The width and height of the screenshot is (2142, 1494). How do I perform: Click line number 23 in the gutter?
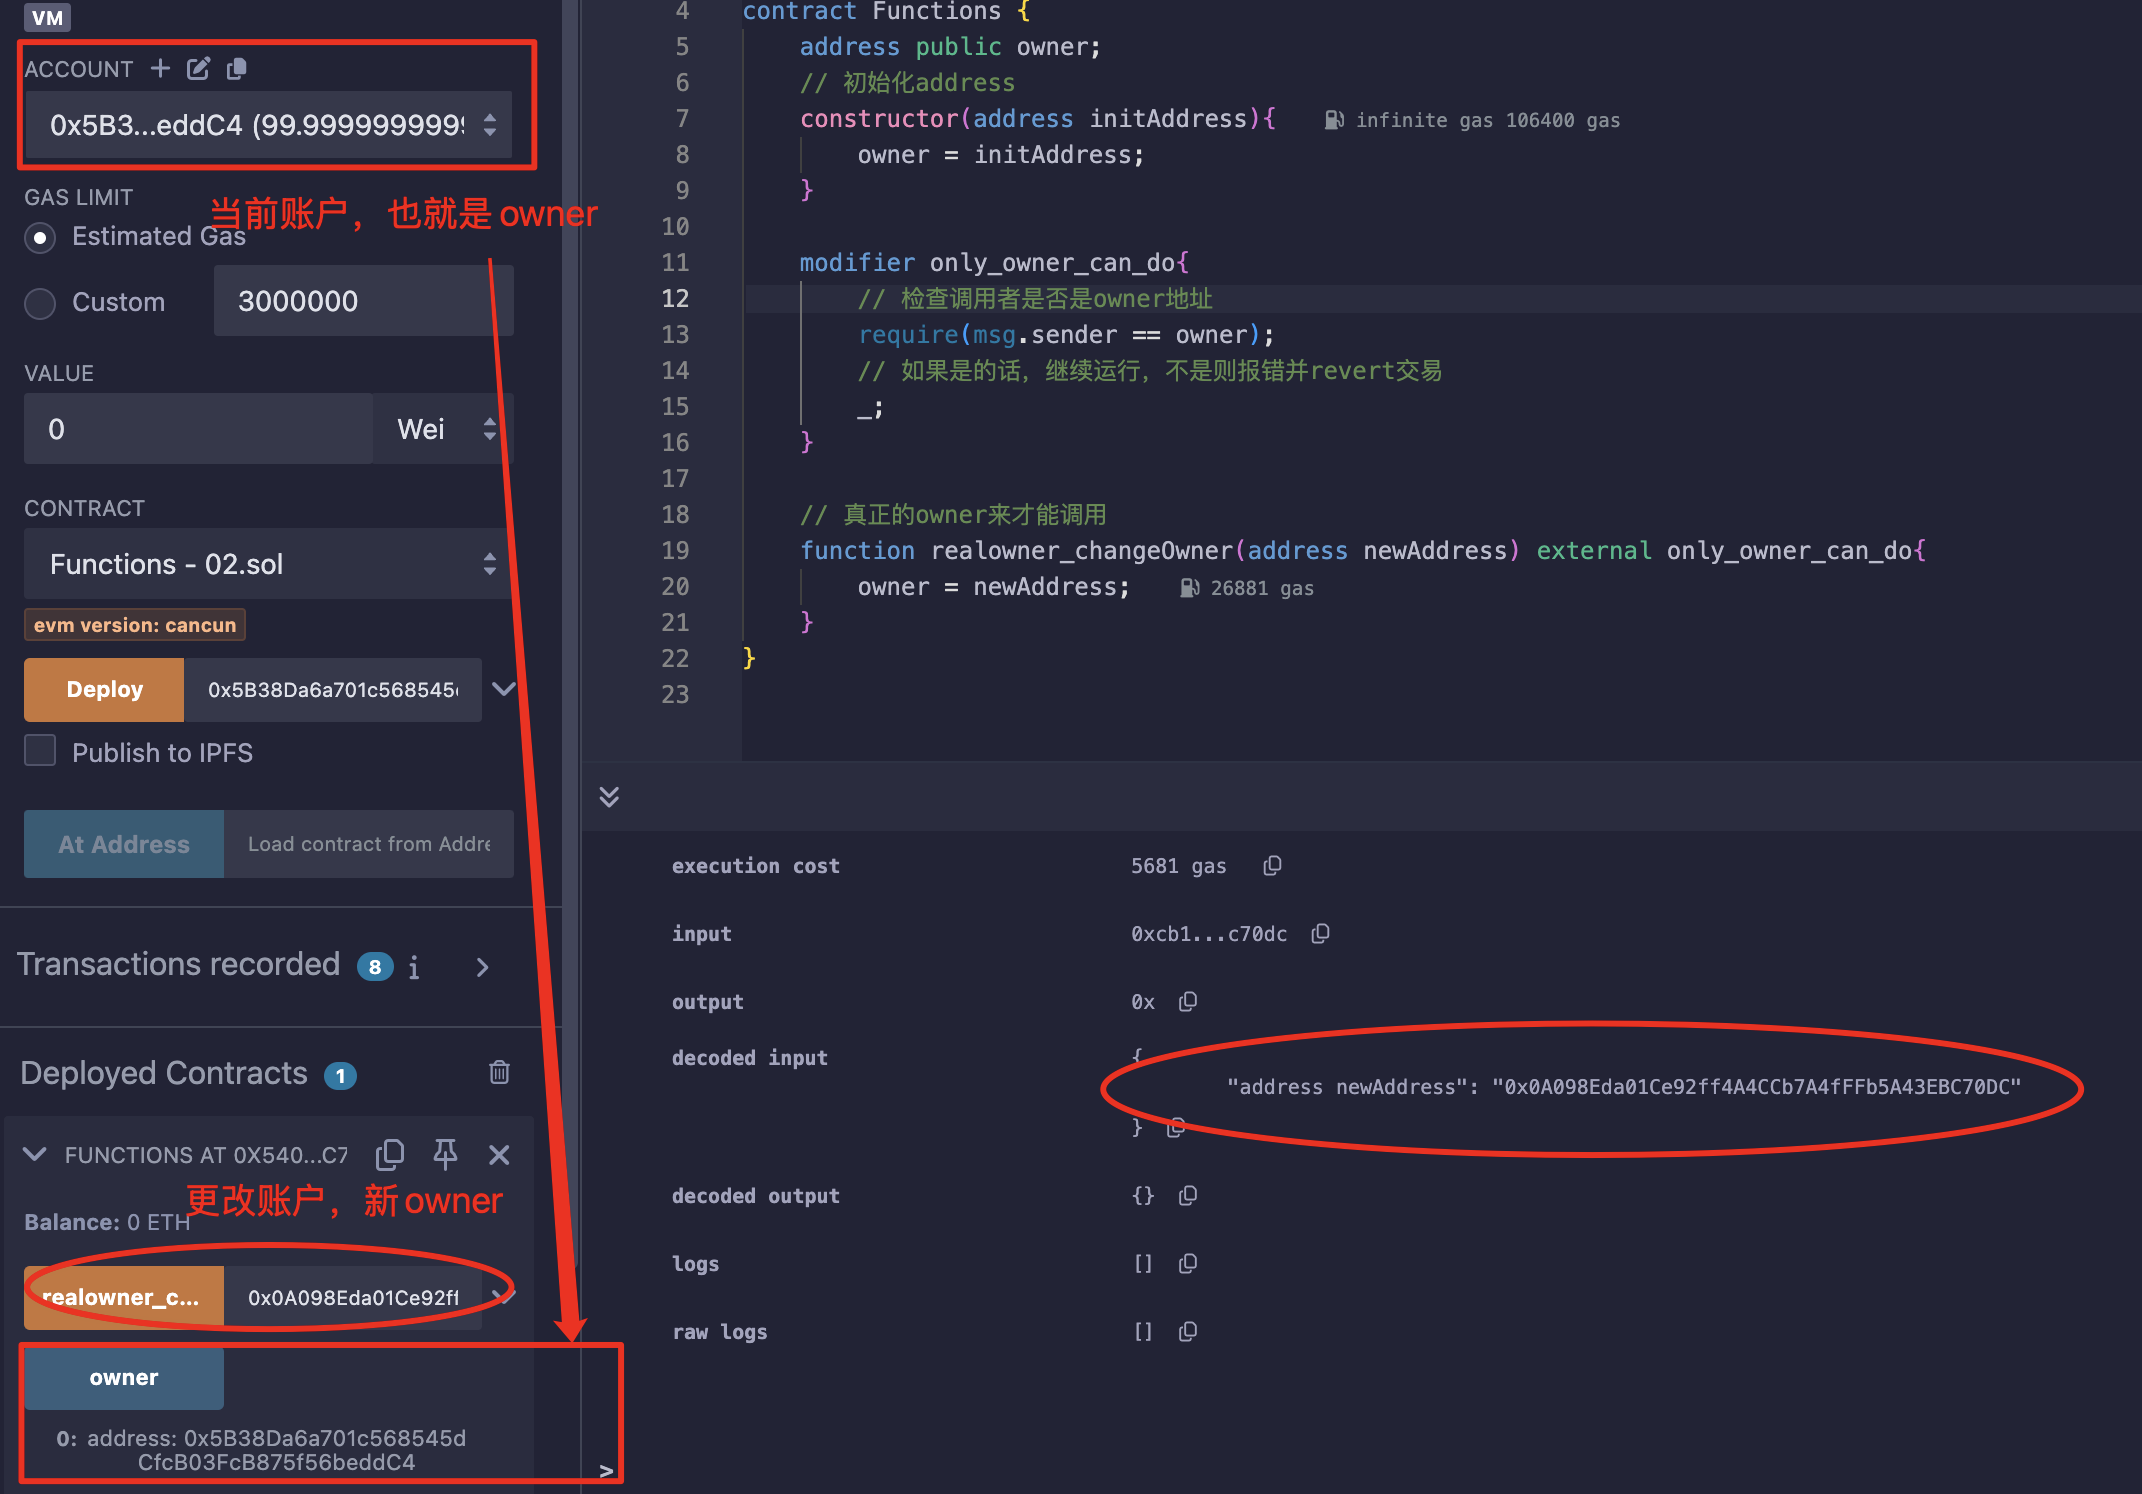click(675, 694)
